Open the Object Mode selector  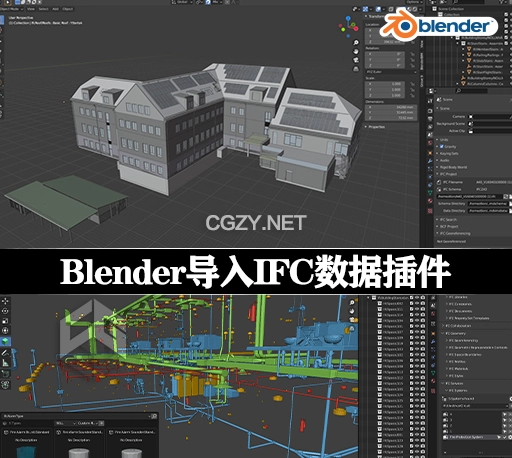pos(11,9)
